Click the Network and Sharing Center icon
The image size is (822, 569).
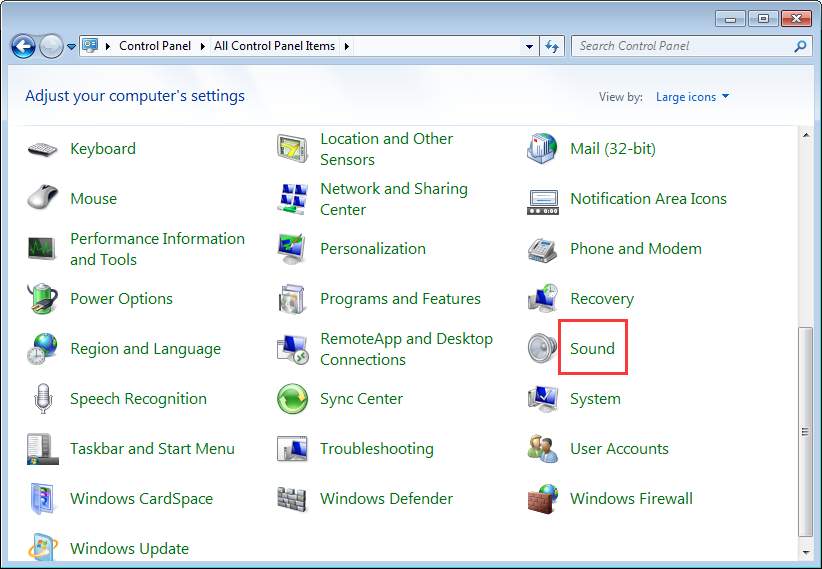click(292, 199)
